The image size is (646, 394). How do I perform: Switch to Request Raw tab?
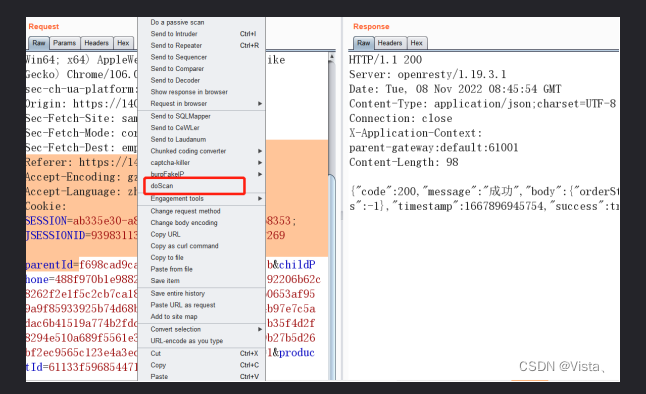tap(39, 43)
